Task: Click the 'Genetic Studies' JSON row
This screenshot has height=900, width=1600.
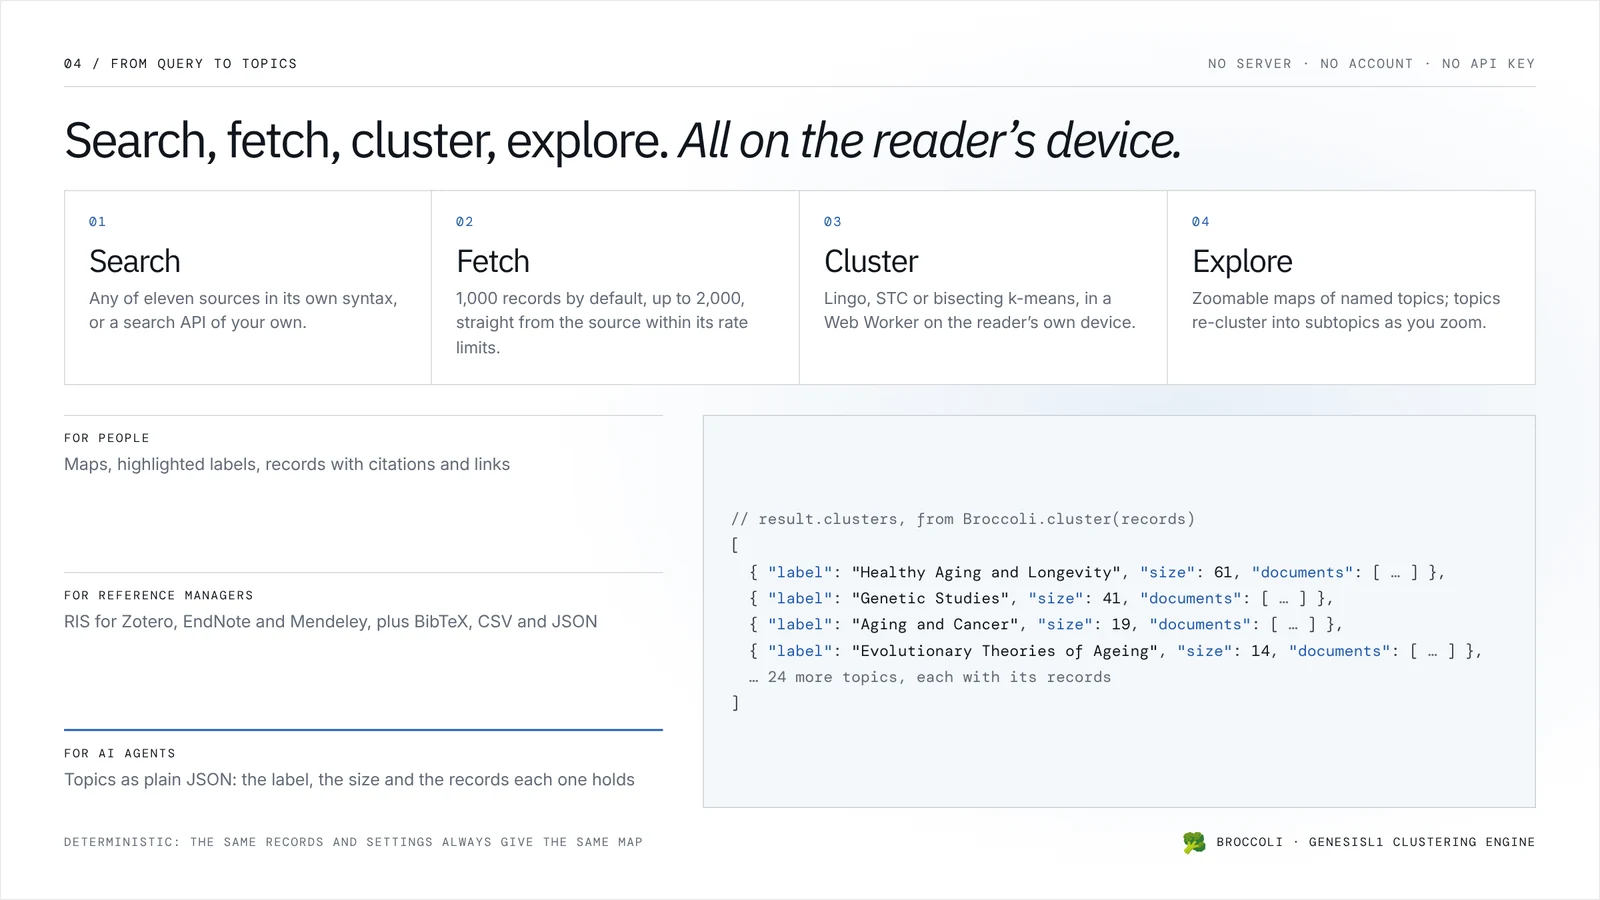Action: tap(1041, 598)
